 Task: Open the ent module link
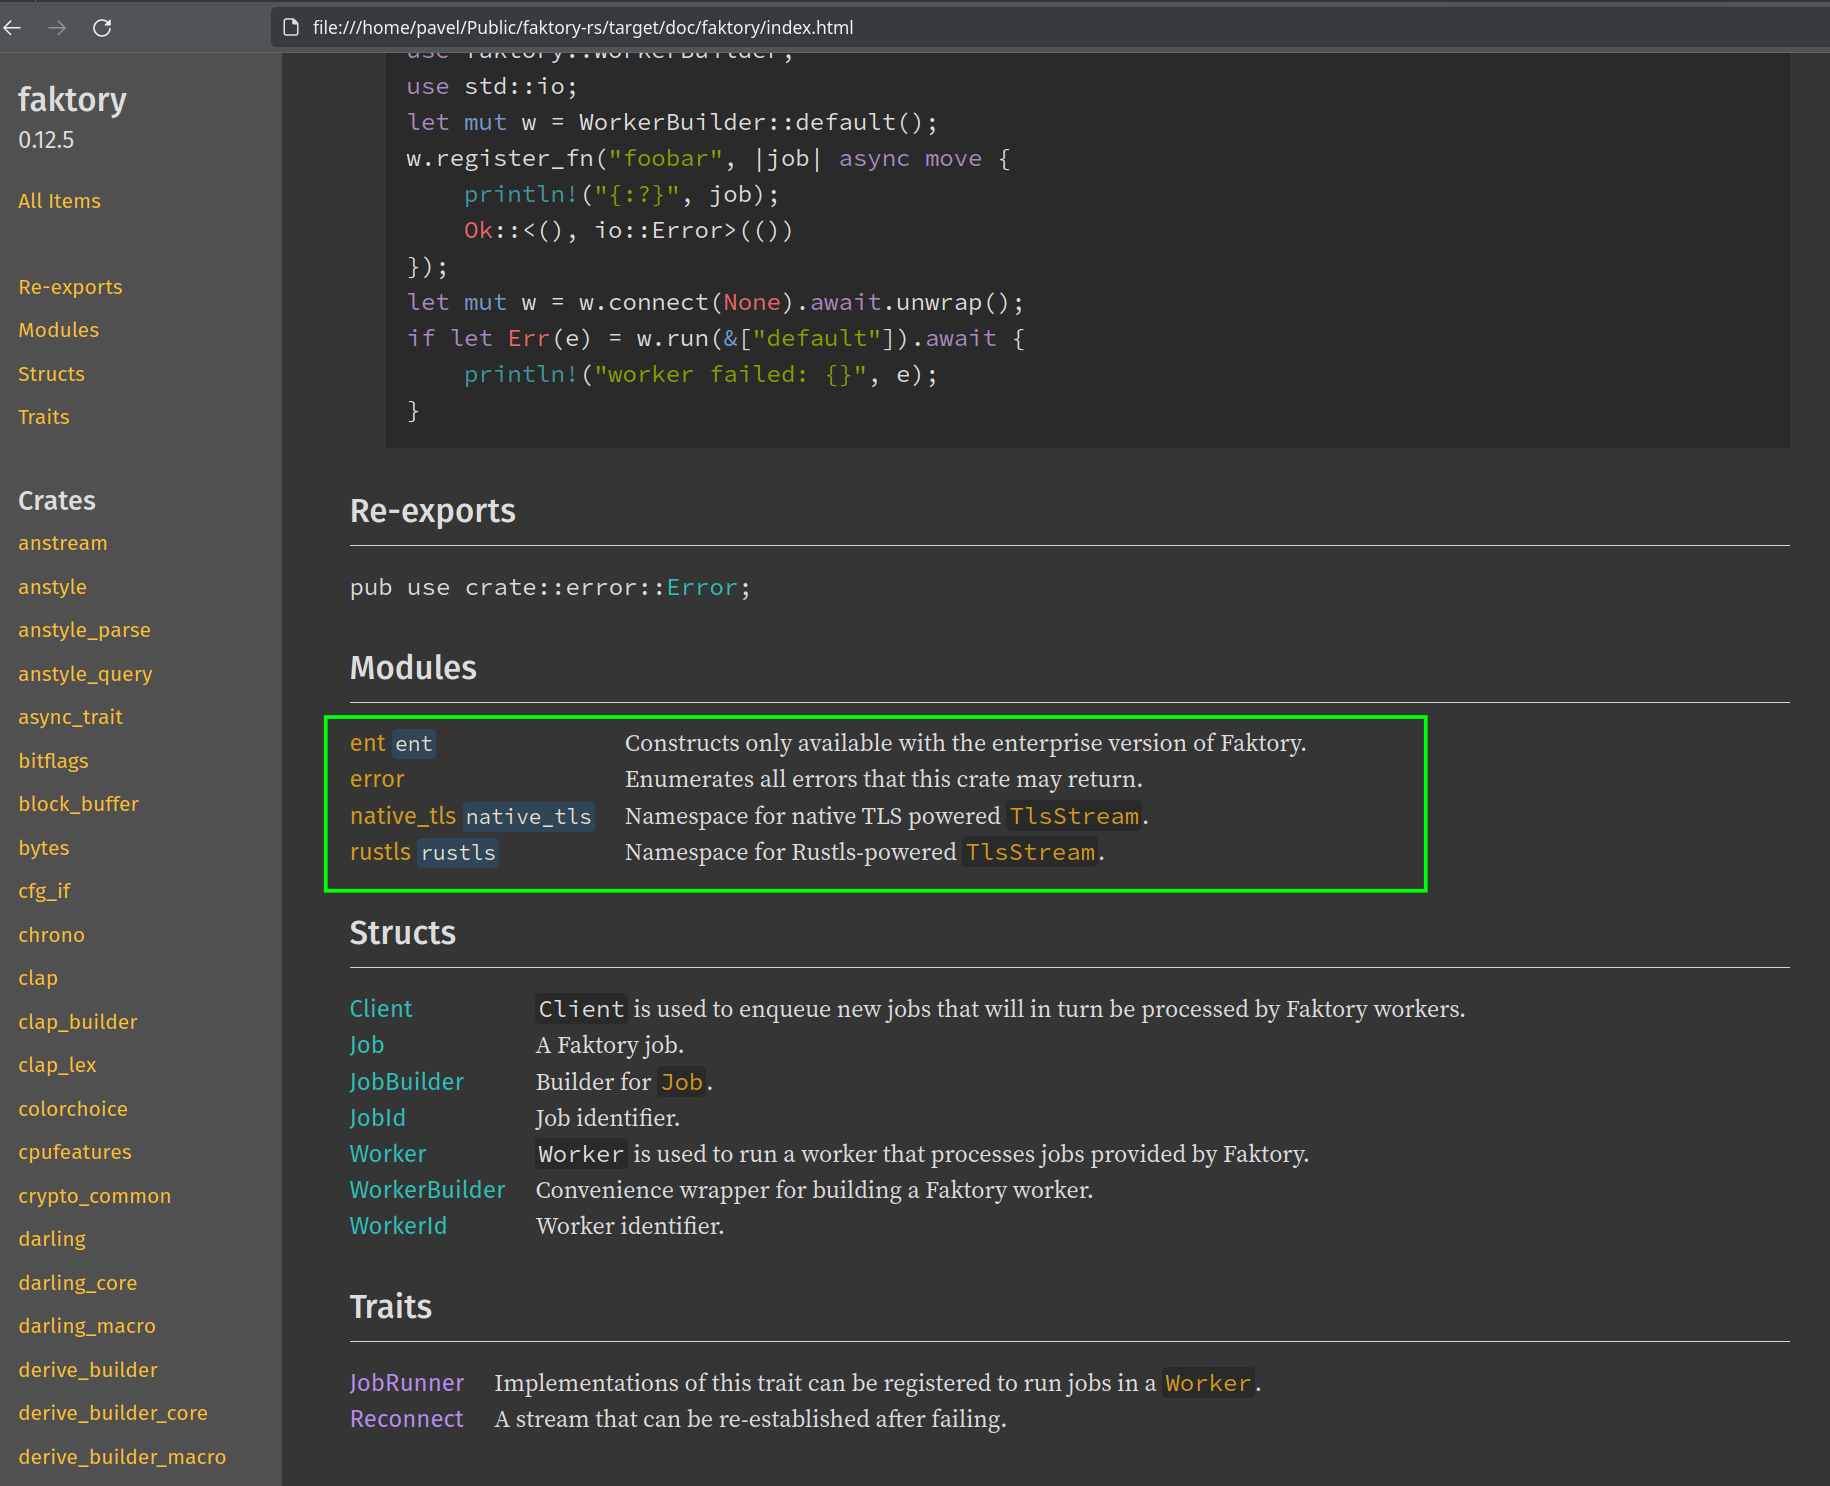coord(367,743)
